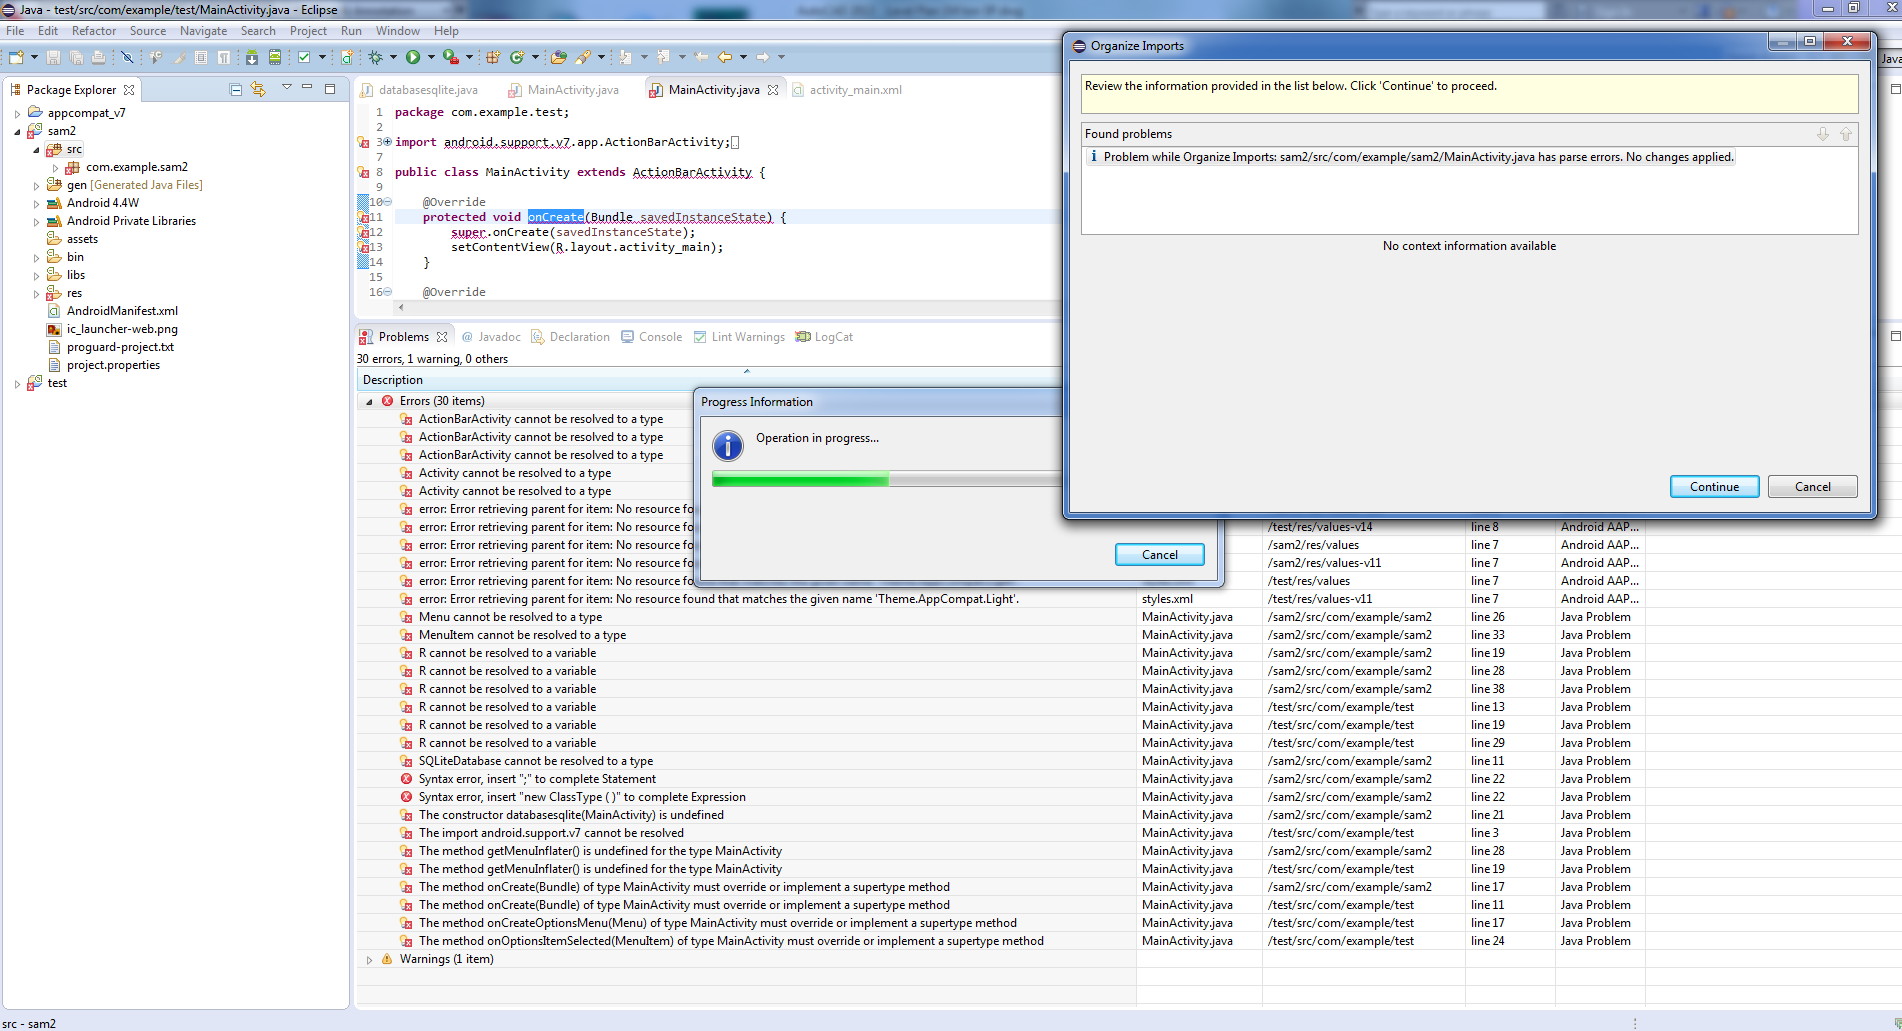Open the Debug dropdown arrow
The width and height of the screenshot is (1902, 1031).
point(393,57)
